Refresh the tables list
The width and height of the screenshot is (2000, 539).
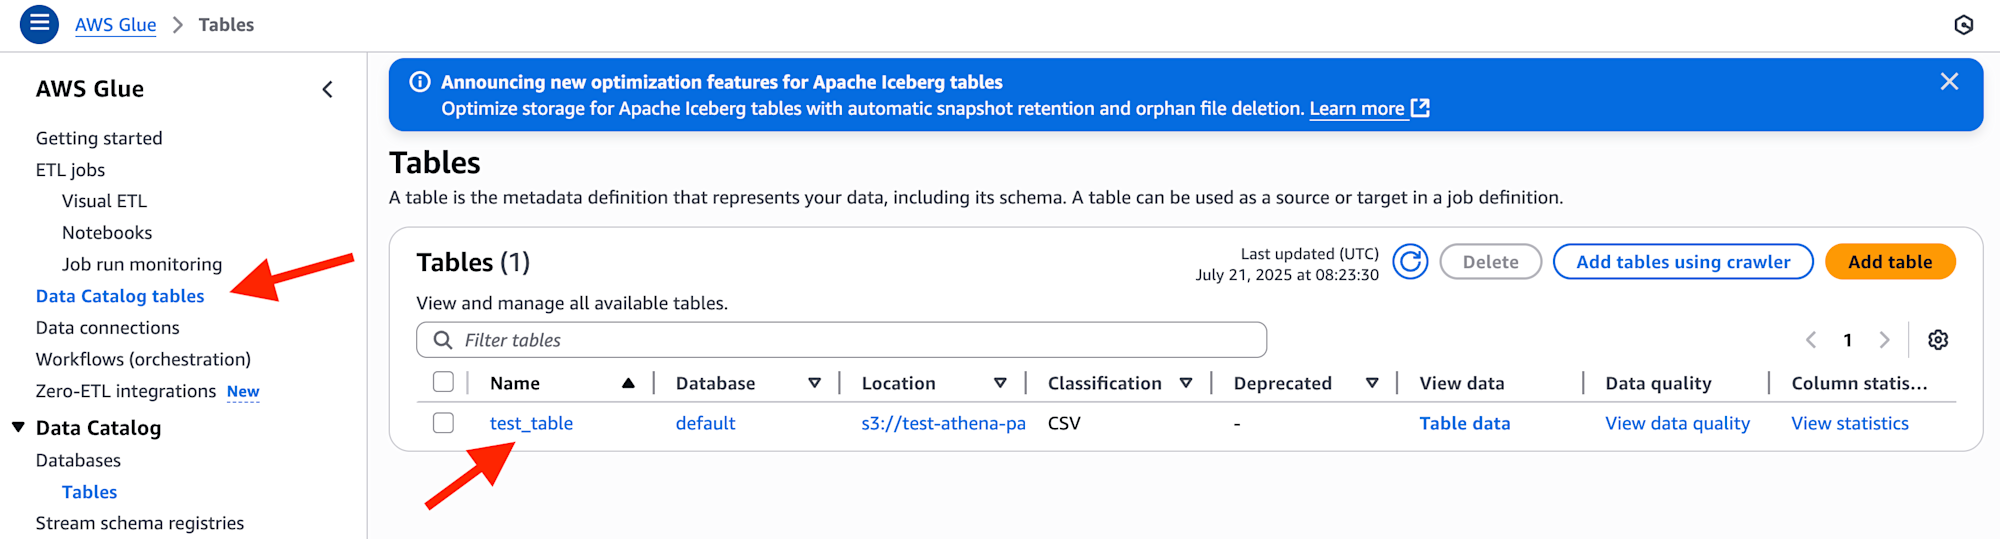[x=1410, y=262]
